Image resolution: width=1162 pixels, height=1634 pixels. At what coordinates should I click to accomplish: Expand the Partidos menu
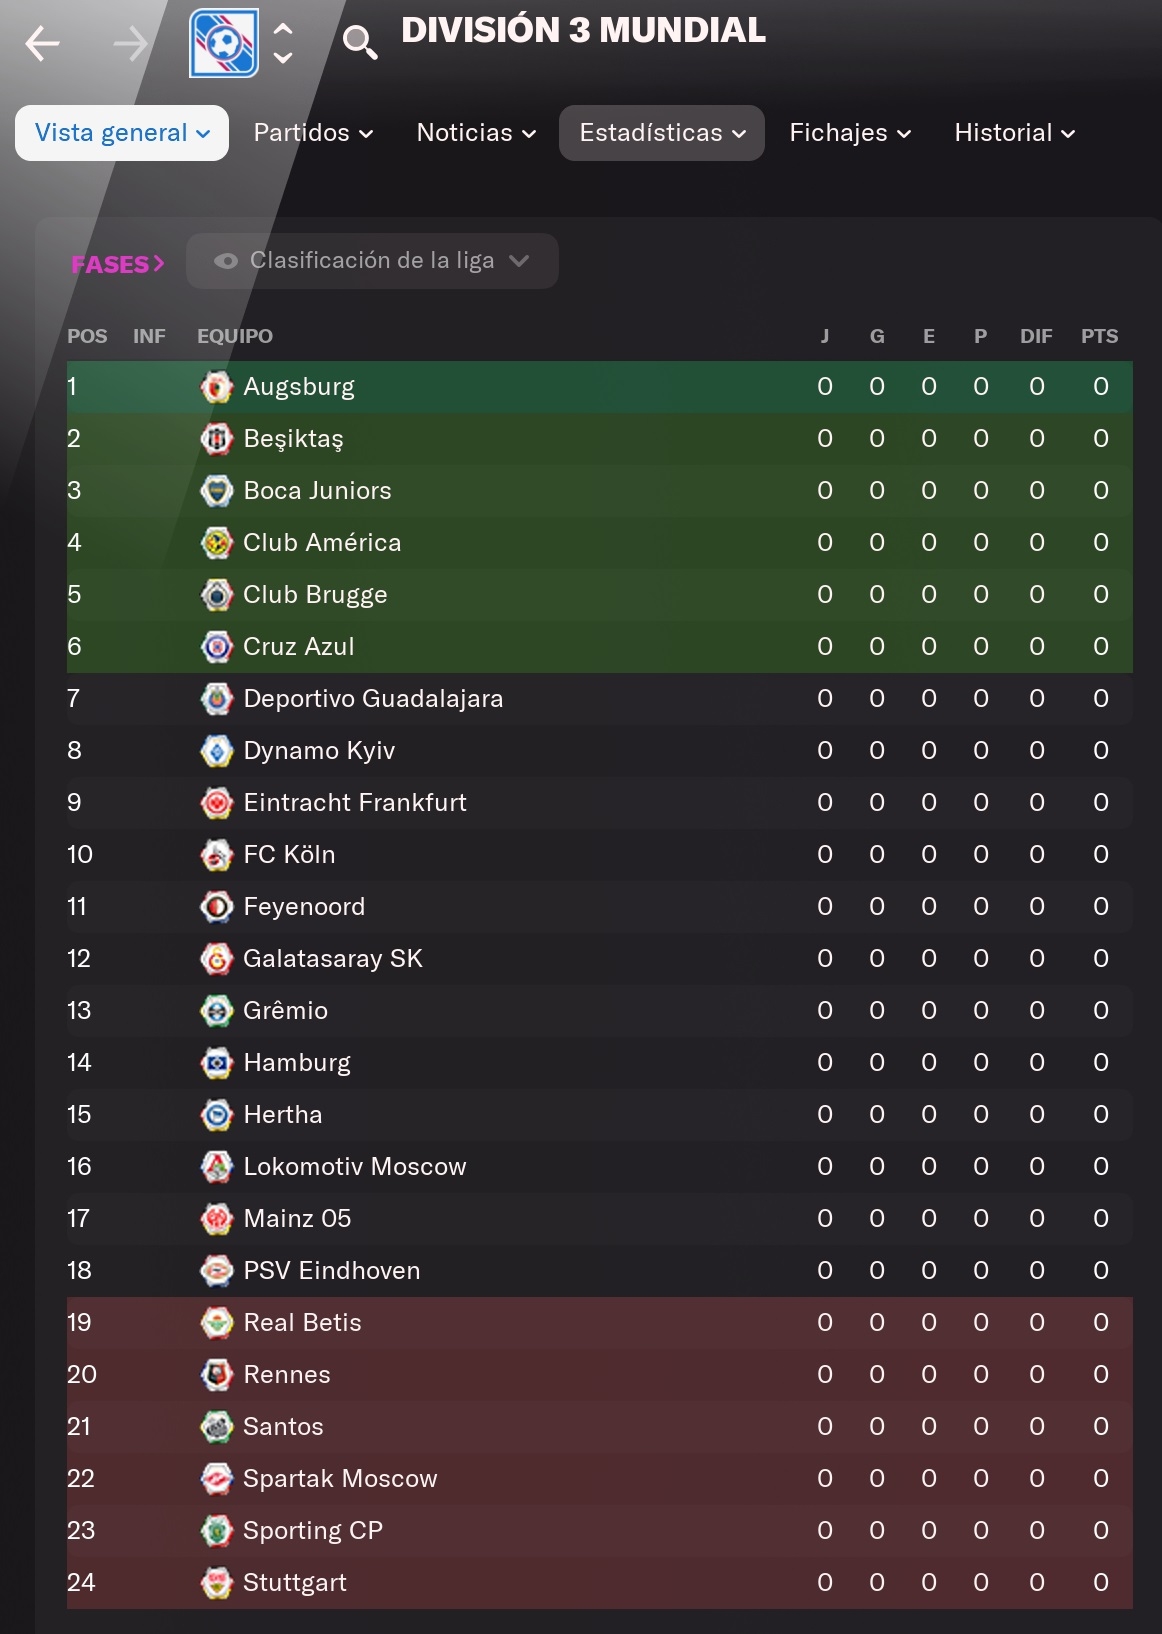click(313, 133)
